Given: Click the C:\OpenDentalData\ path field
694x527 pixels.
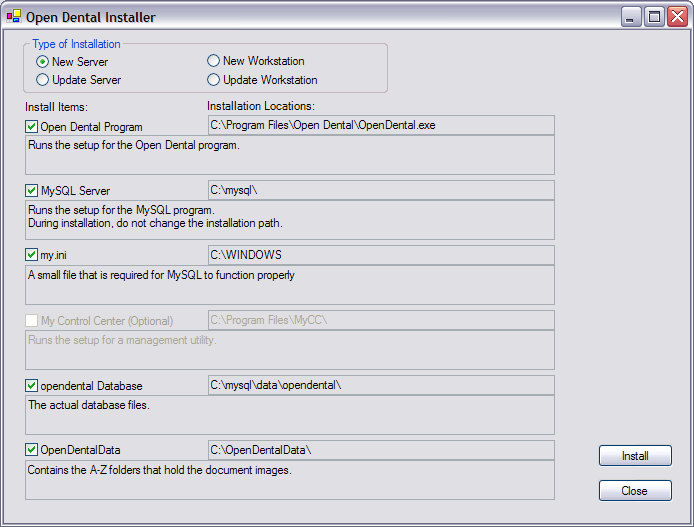Looking at the screenshot, I should (381, 450).
